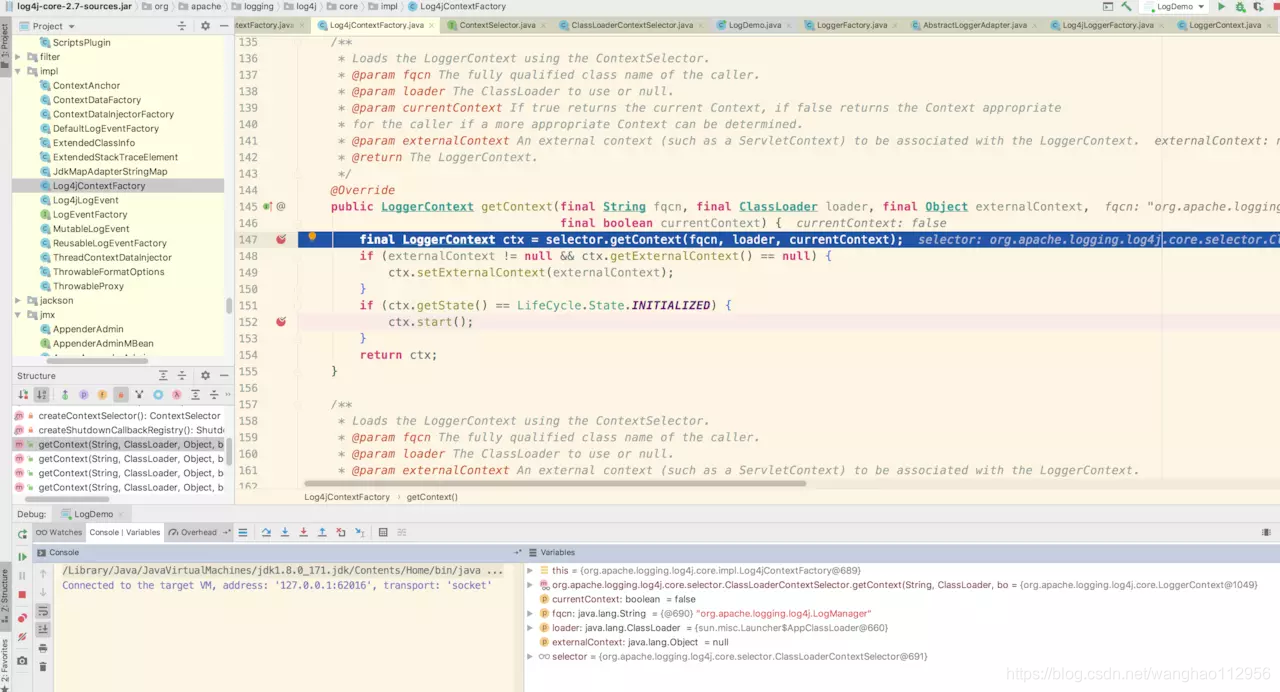Screen dimensions: 1280x692
Task: Select createContextSelector() in Structure list
Action: click(129, 416)
